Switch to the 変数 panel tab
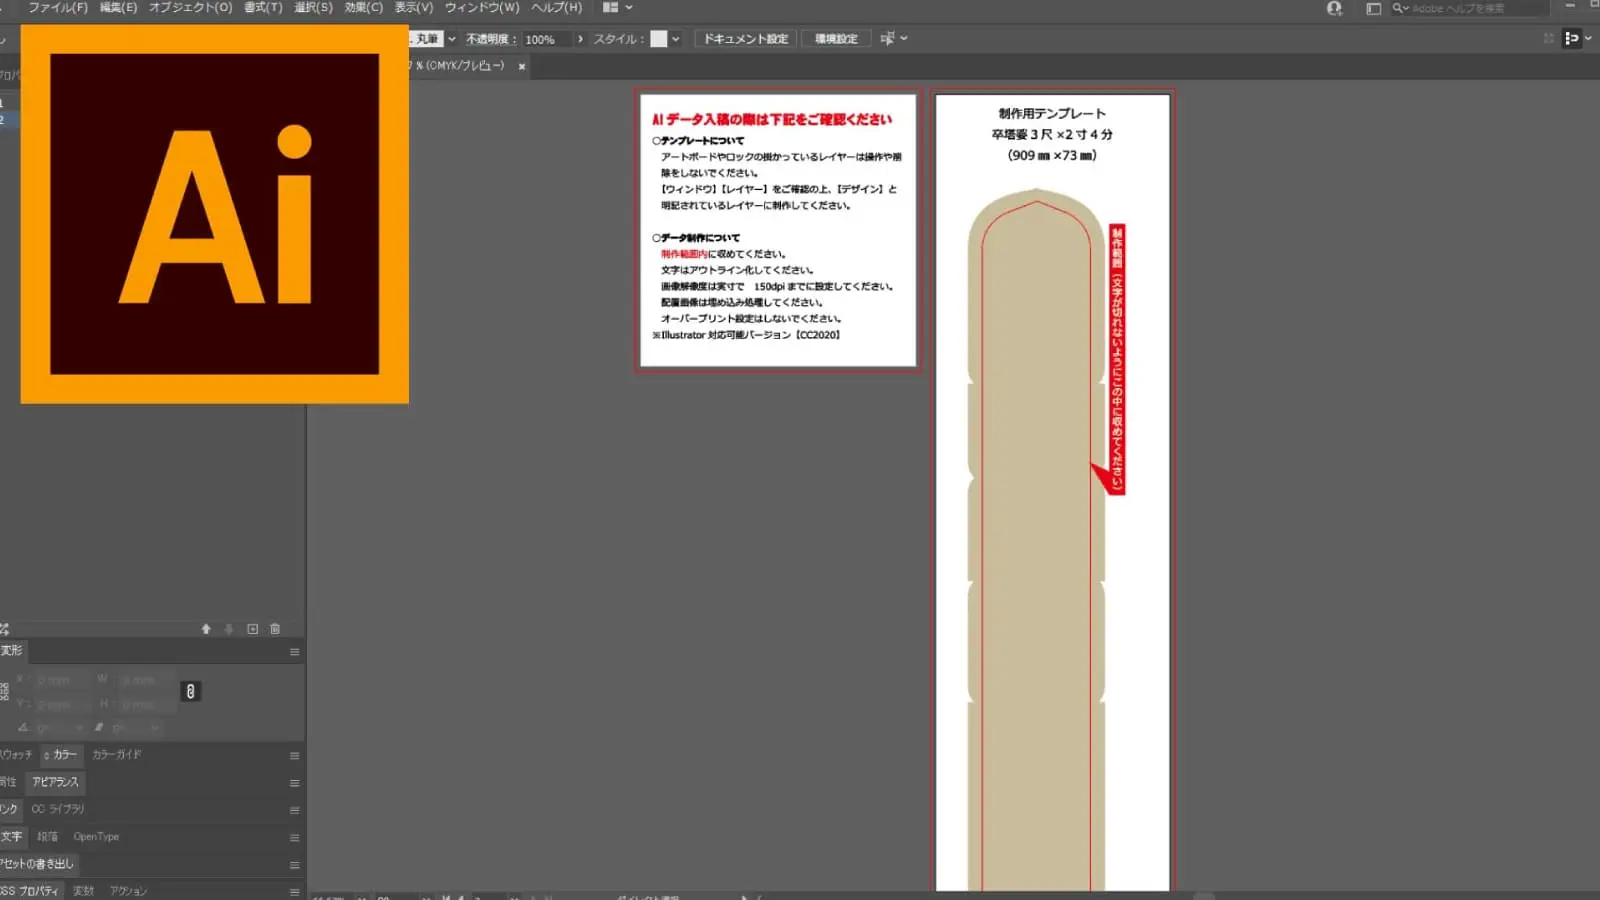1600x900 pixels. click(x=84, y=890)
